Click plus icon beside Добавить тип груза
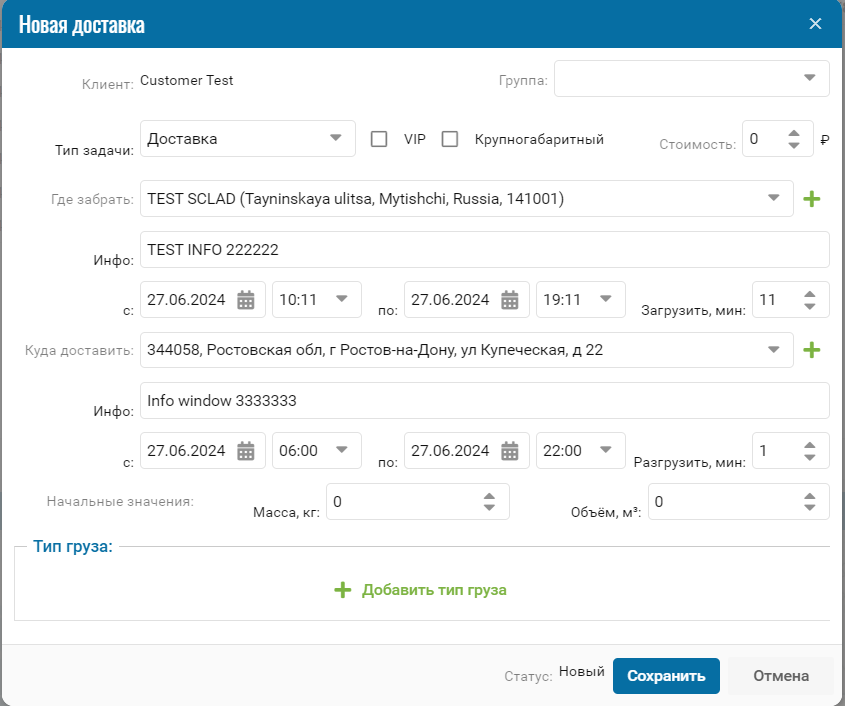 coord(343,590)
